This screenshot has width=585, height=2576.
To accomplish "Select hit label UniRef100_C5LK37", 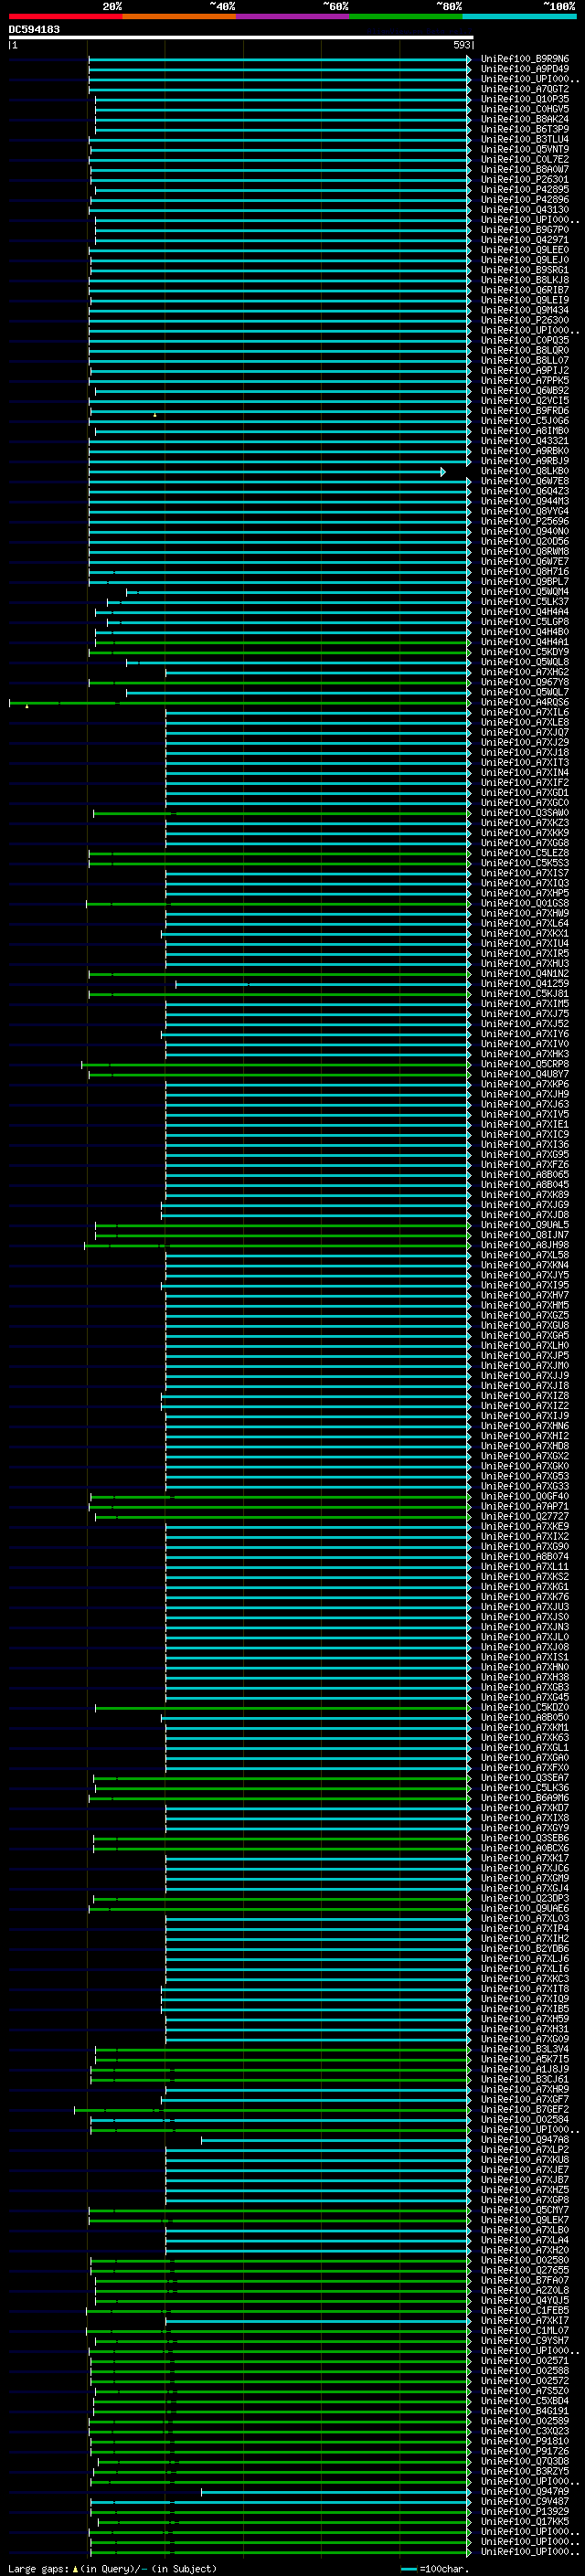I will click(525, 601).
